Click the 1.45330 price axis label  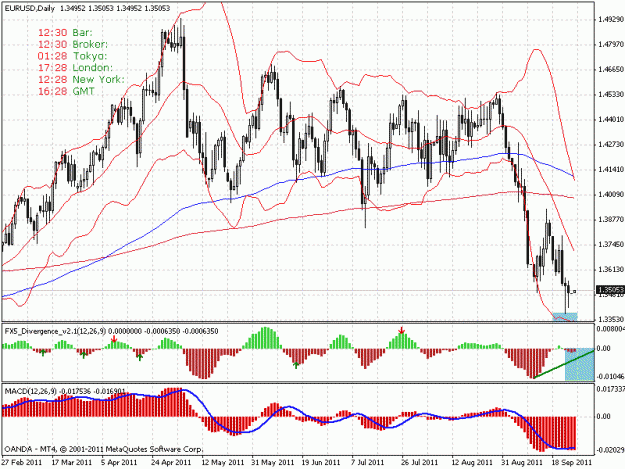coord(611,94)
